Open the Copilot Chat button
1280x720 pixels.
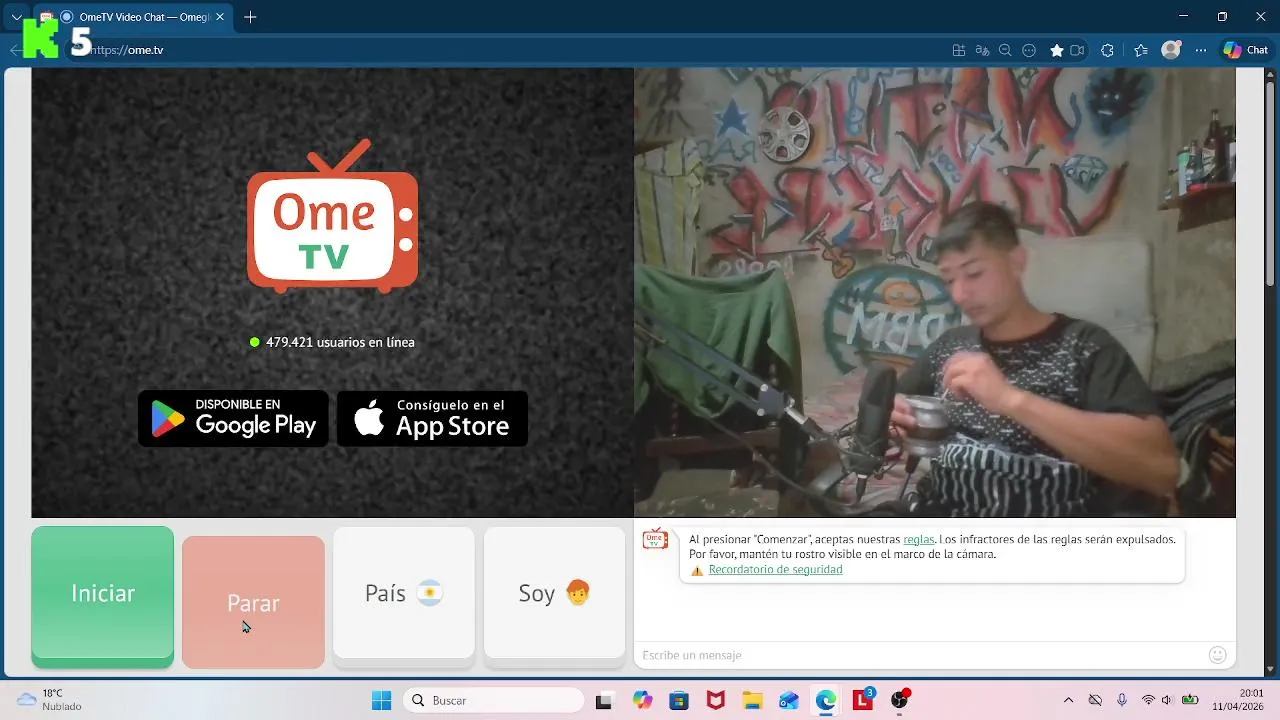click(x=1245, y=50)
